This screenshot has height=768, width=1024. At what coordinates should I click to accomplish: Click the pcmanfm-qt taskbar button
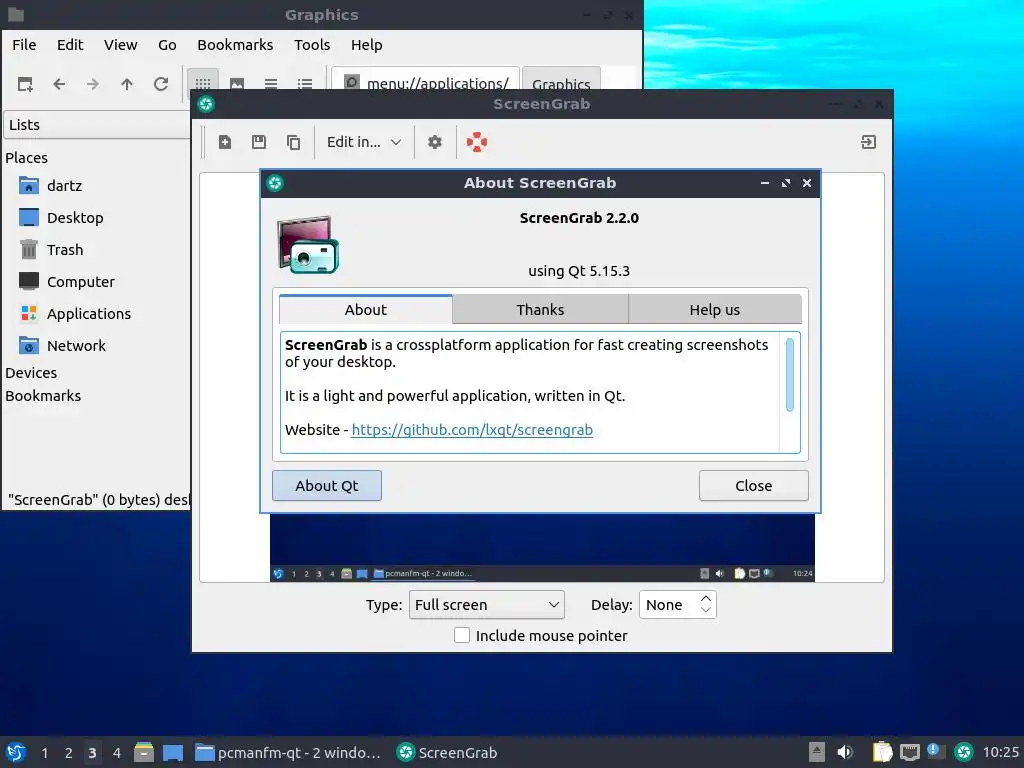(x=288, y=752)
